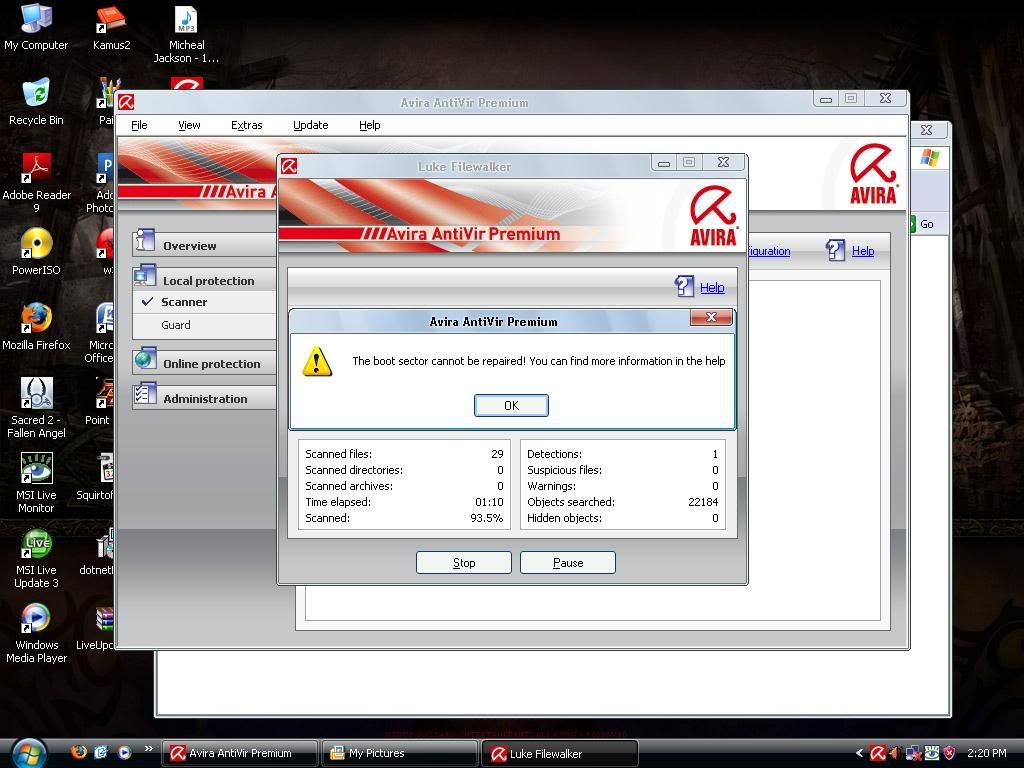
Task: Expand Administration section
Action: click(205, 399)
